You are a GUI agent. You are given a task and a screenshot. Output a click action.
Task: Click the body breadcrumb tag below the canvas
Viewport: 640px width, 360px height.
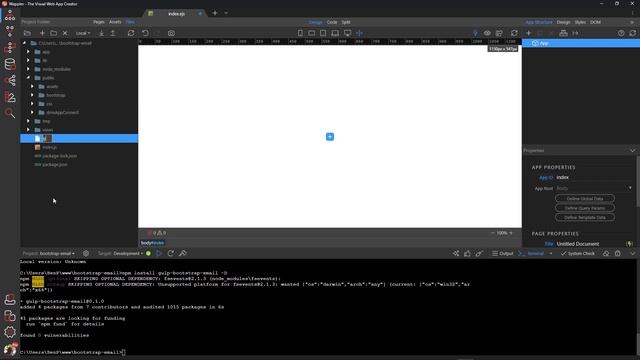(x=152, y=243)
